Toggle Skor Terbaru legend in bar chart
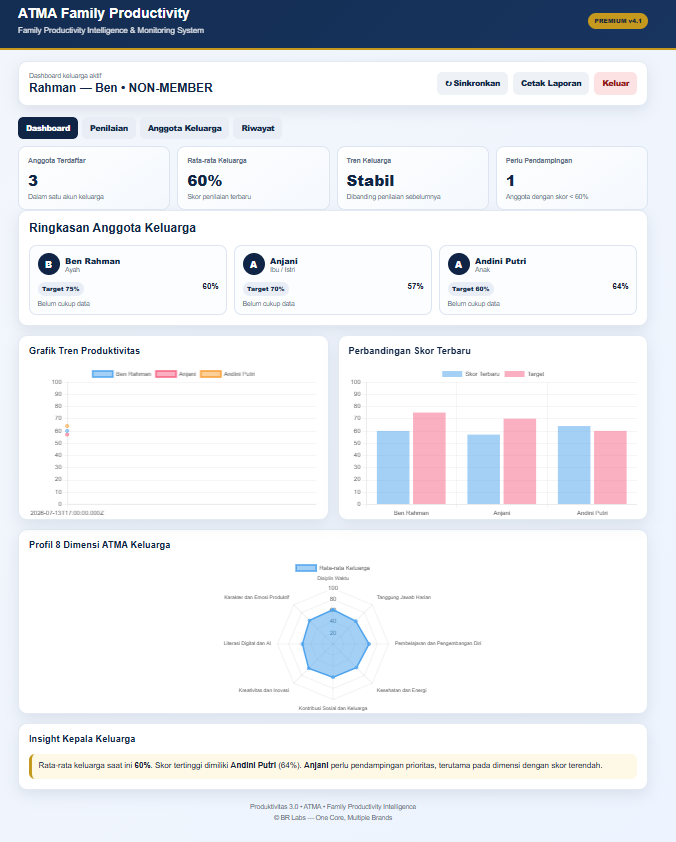The image size is (676, 842). [x=471, y=374]
